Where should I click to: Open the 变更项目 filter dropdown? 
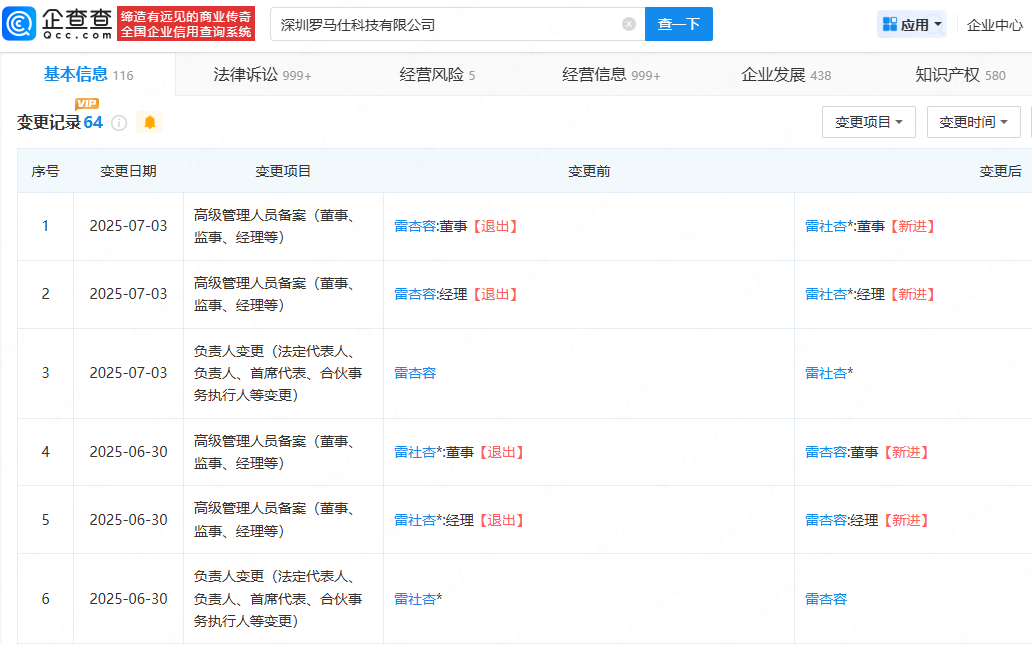pyautogui.click(x=868, y=122)
